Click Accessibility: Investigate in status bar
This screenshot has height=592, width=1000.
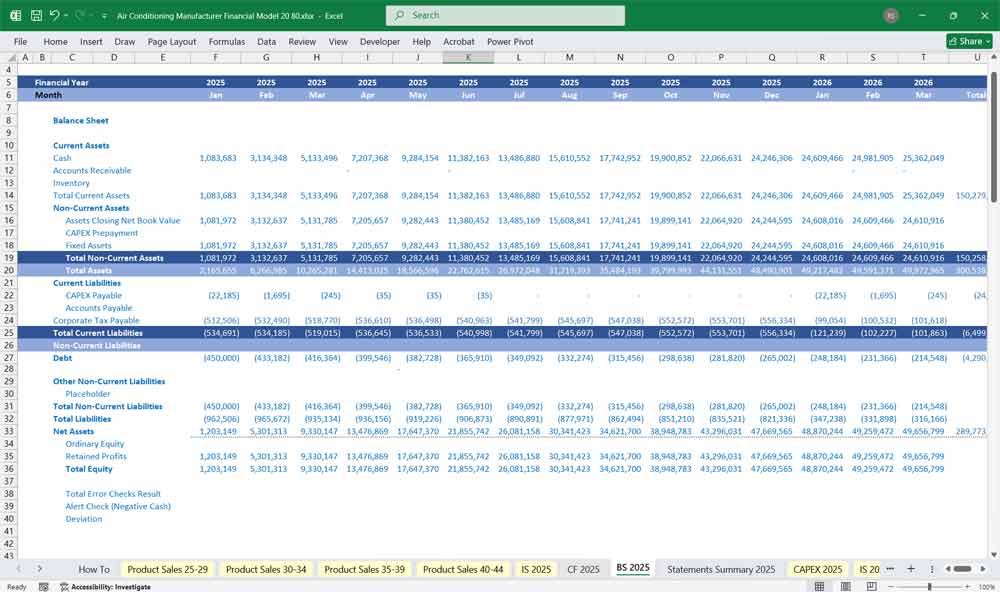click(103, 587)
